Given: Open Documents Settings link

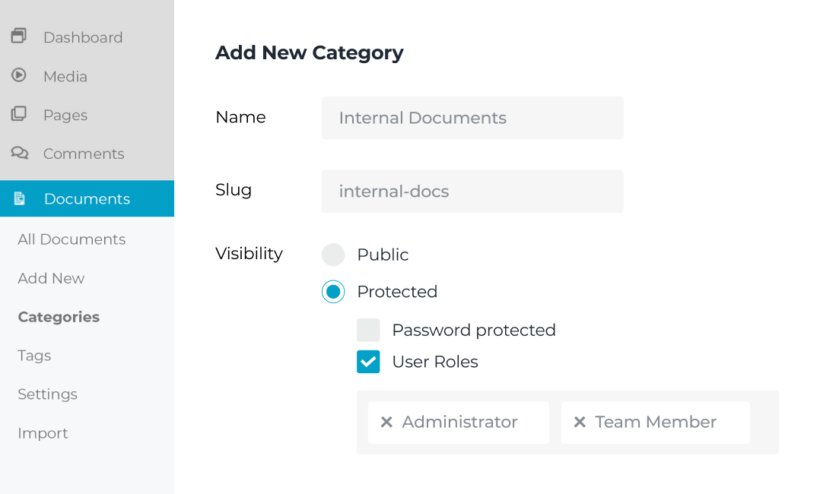Looking at the screenshot, I should (x=48, y=394).
